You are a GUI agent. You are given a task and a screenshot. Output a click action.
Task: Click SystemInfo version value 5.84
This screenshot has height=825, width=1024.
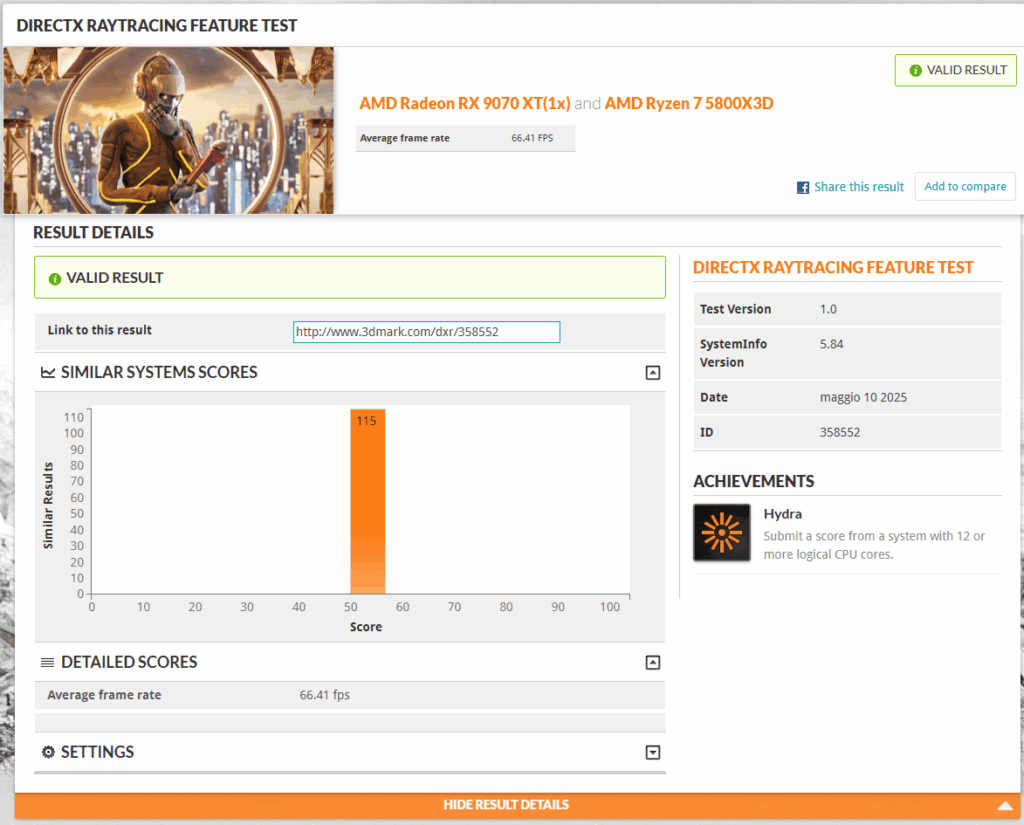[x=831, y=344]
